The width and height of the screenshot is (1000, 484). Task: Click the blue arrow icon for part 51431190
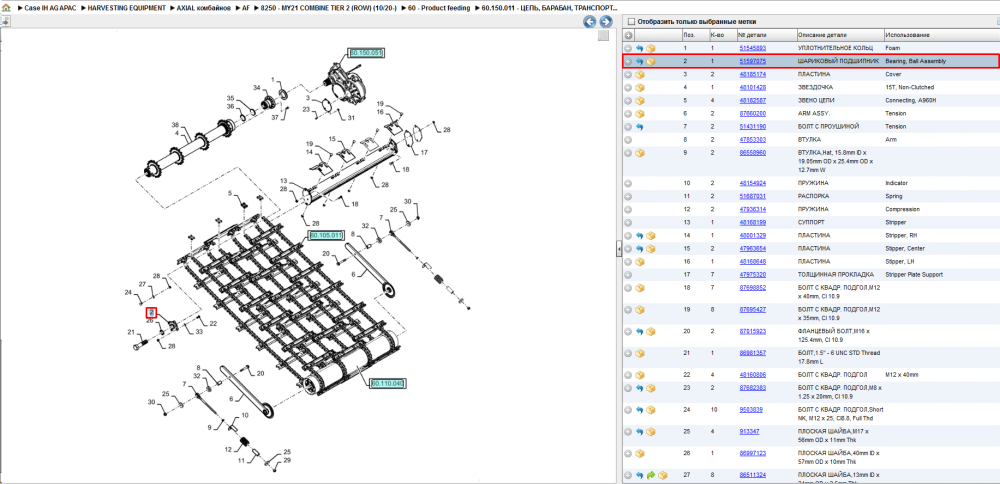640,127
